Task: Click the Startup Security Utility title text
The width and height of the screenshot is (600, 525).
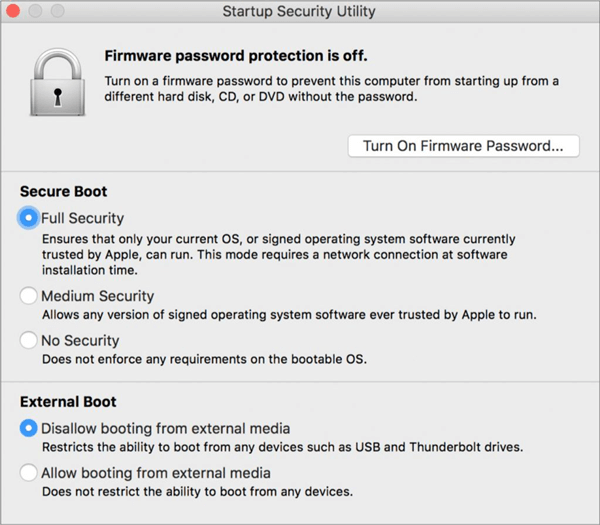Action: point(300,13)
